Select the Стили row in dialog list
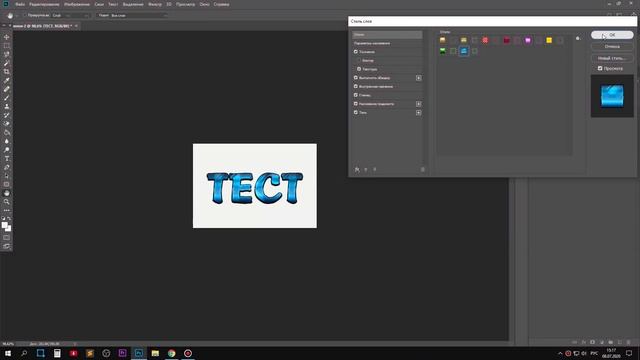Image resolution: width=640 pixels, height=360 pixels. click(387, 35)
